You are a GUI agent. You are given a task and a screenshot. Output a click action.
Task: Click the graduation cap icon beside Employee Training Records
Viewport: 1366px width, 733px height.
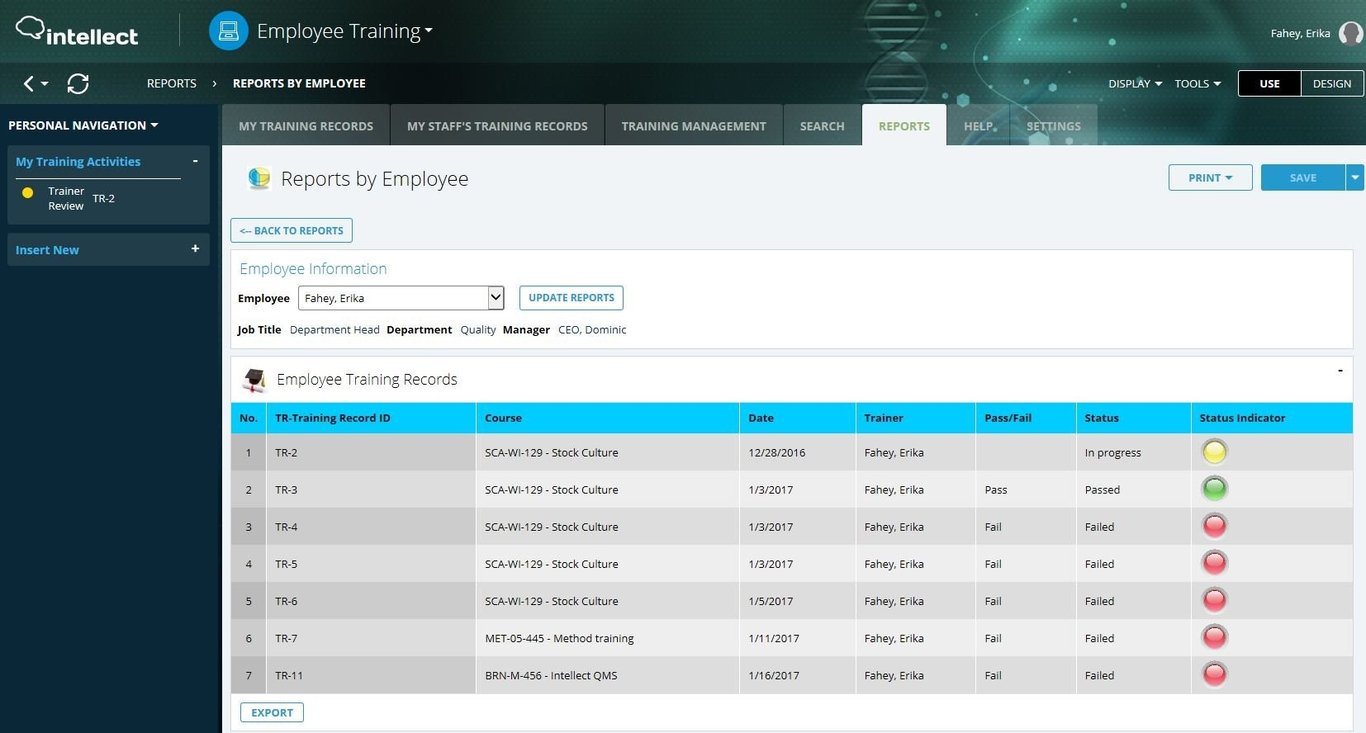[254, 380]
